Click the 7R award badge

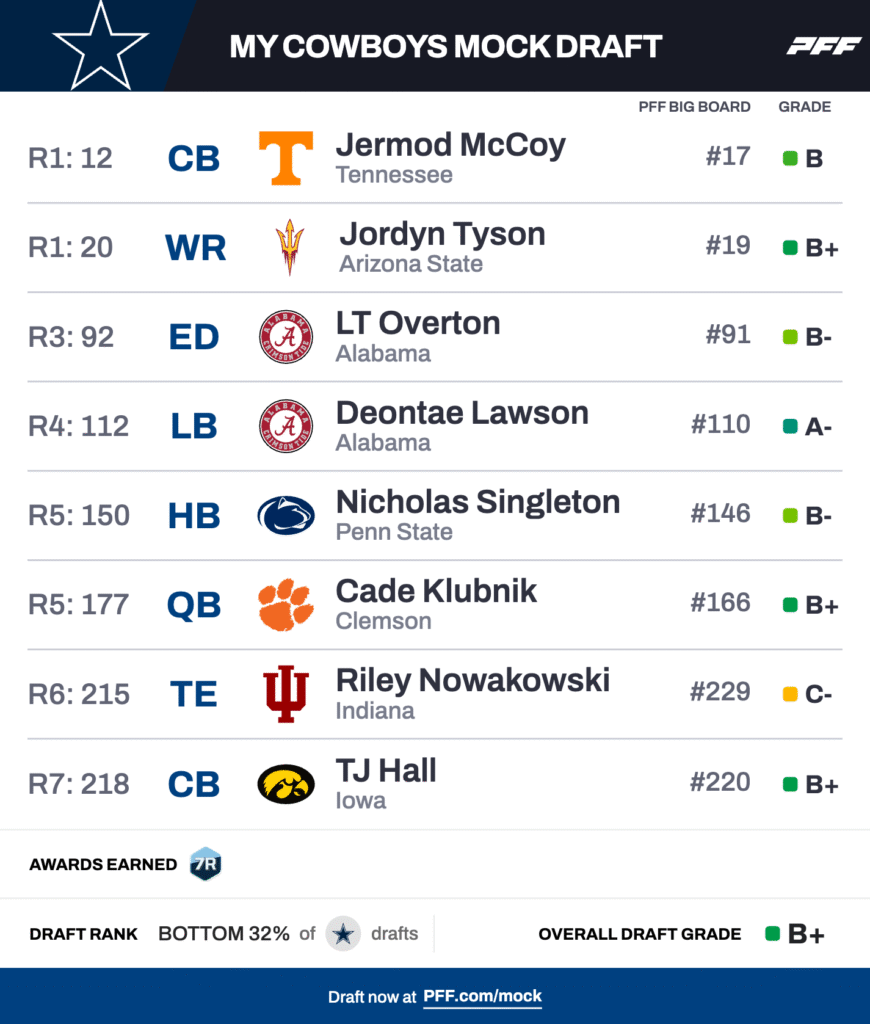(x=205, y=864)
